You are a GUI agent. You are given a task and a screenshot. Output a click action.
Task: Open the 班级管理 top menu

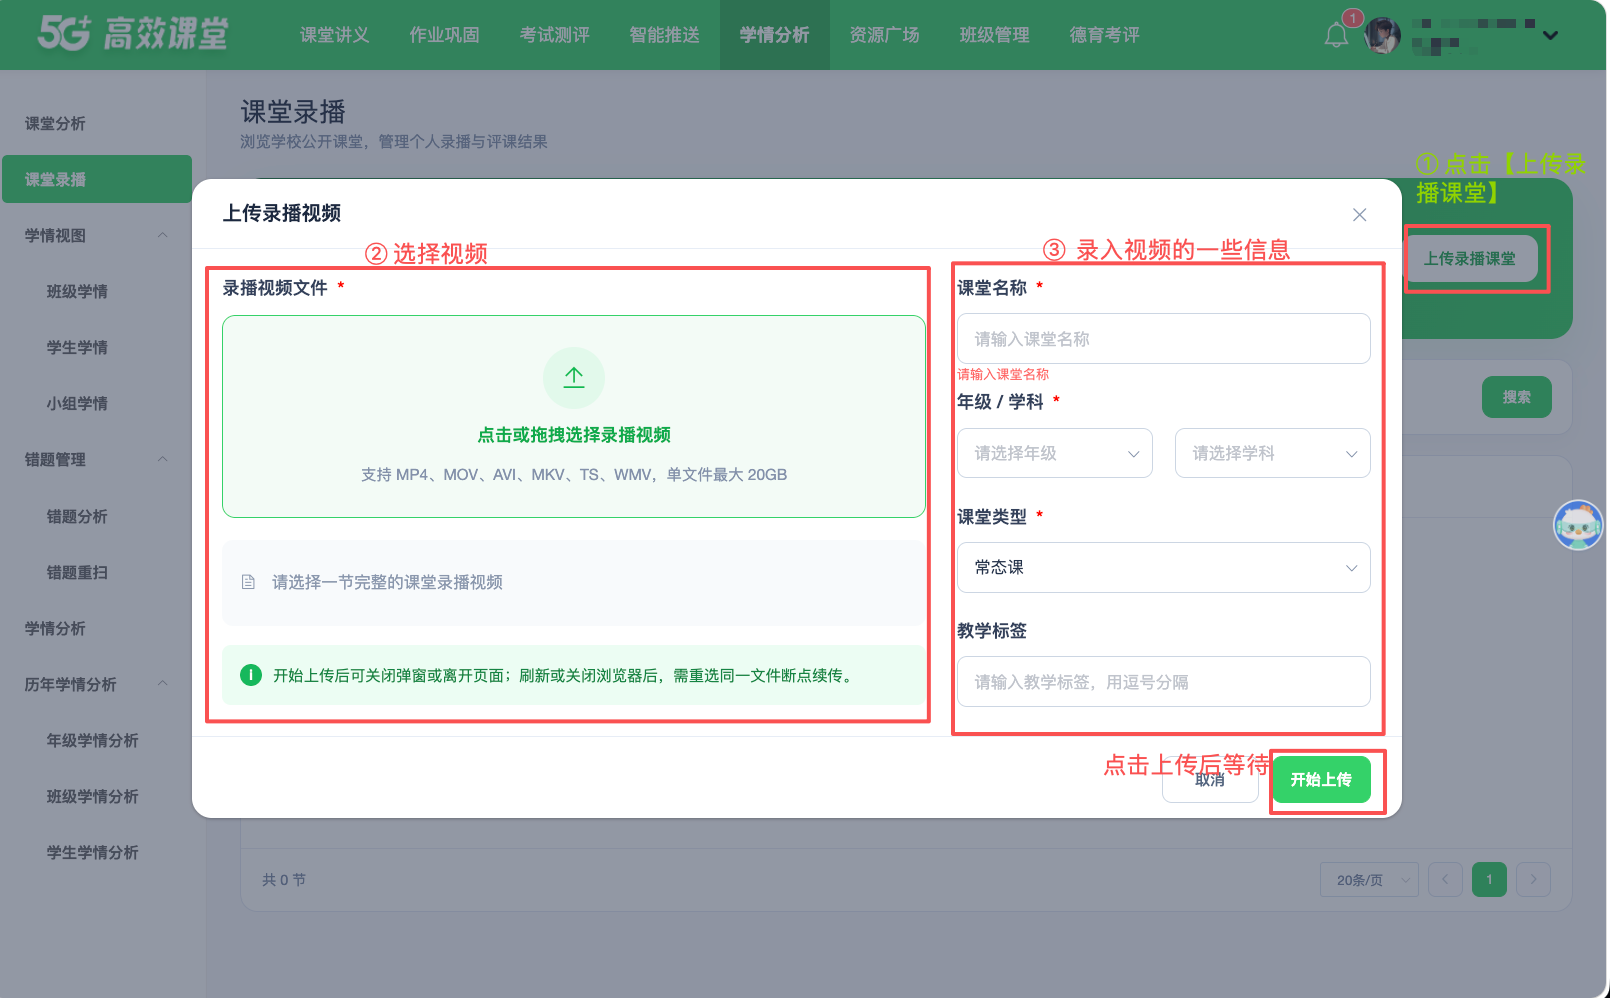click(x=995, y=35)
